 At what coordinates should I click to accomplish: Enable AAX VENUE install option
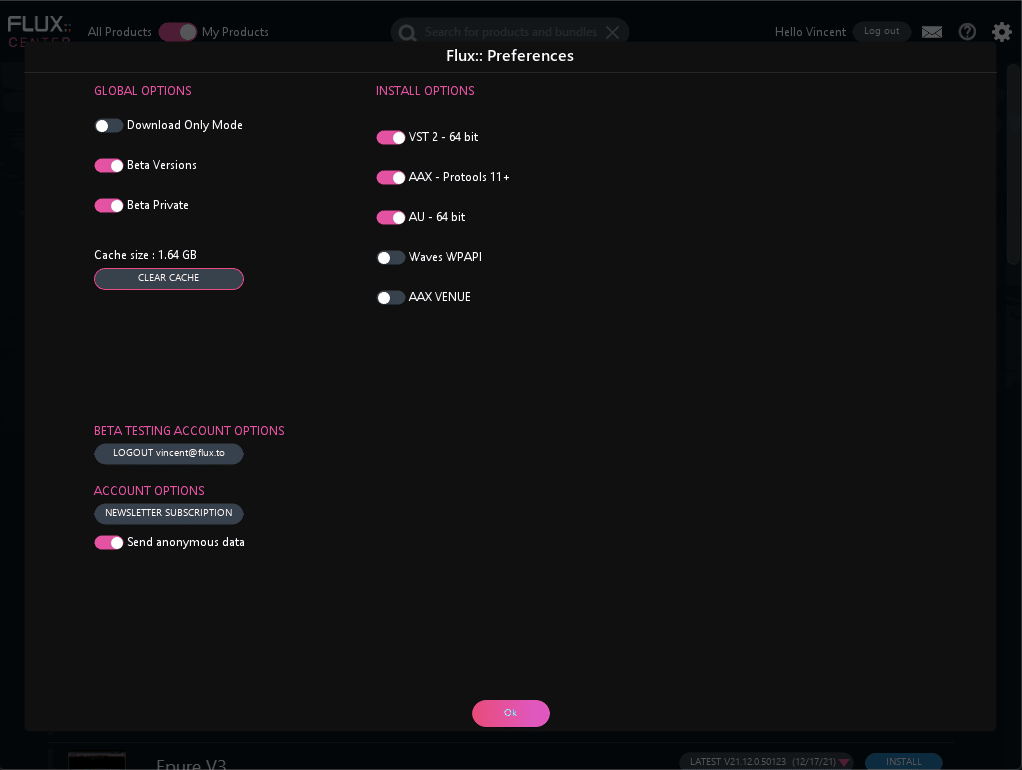click(x=391, y=298)
